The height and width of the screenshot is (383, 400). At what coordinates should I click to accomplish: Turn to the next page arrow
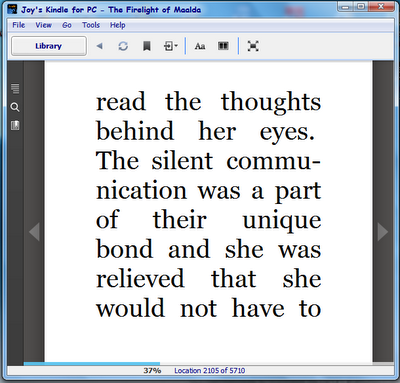pos(383,231)
